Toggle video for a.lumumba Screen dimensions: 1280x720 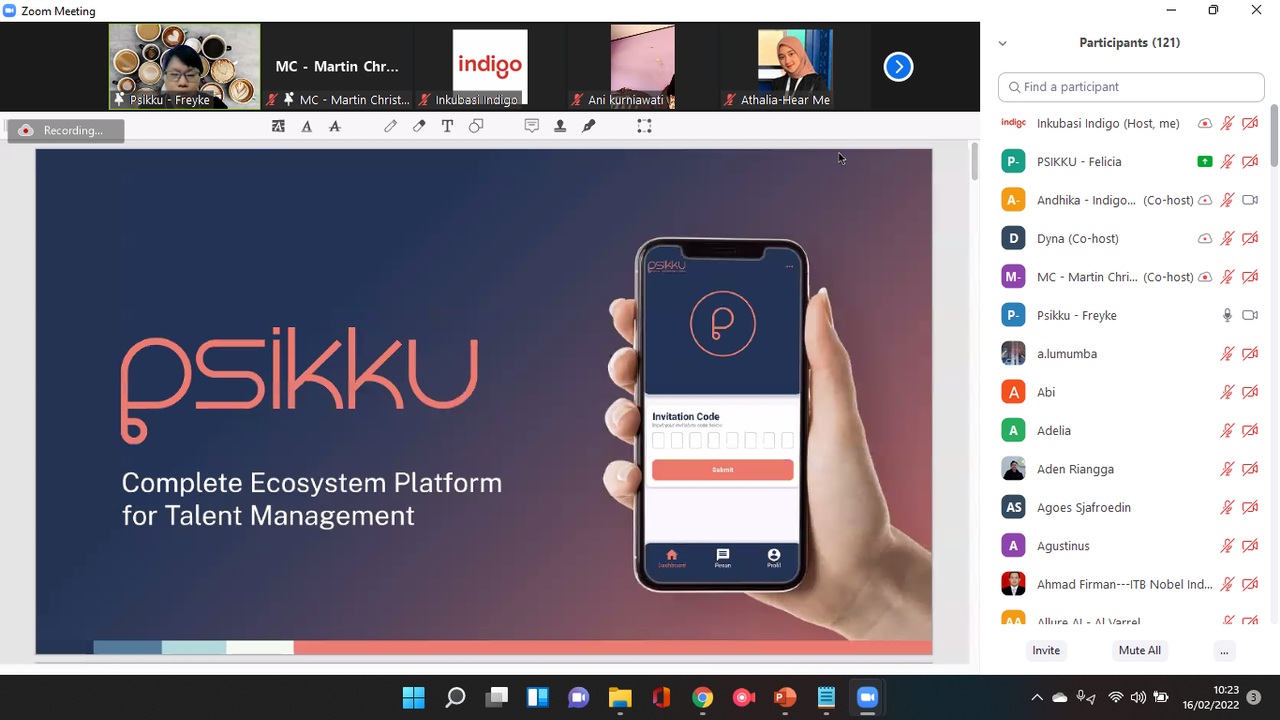[1250, 354]
